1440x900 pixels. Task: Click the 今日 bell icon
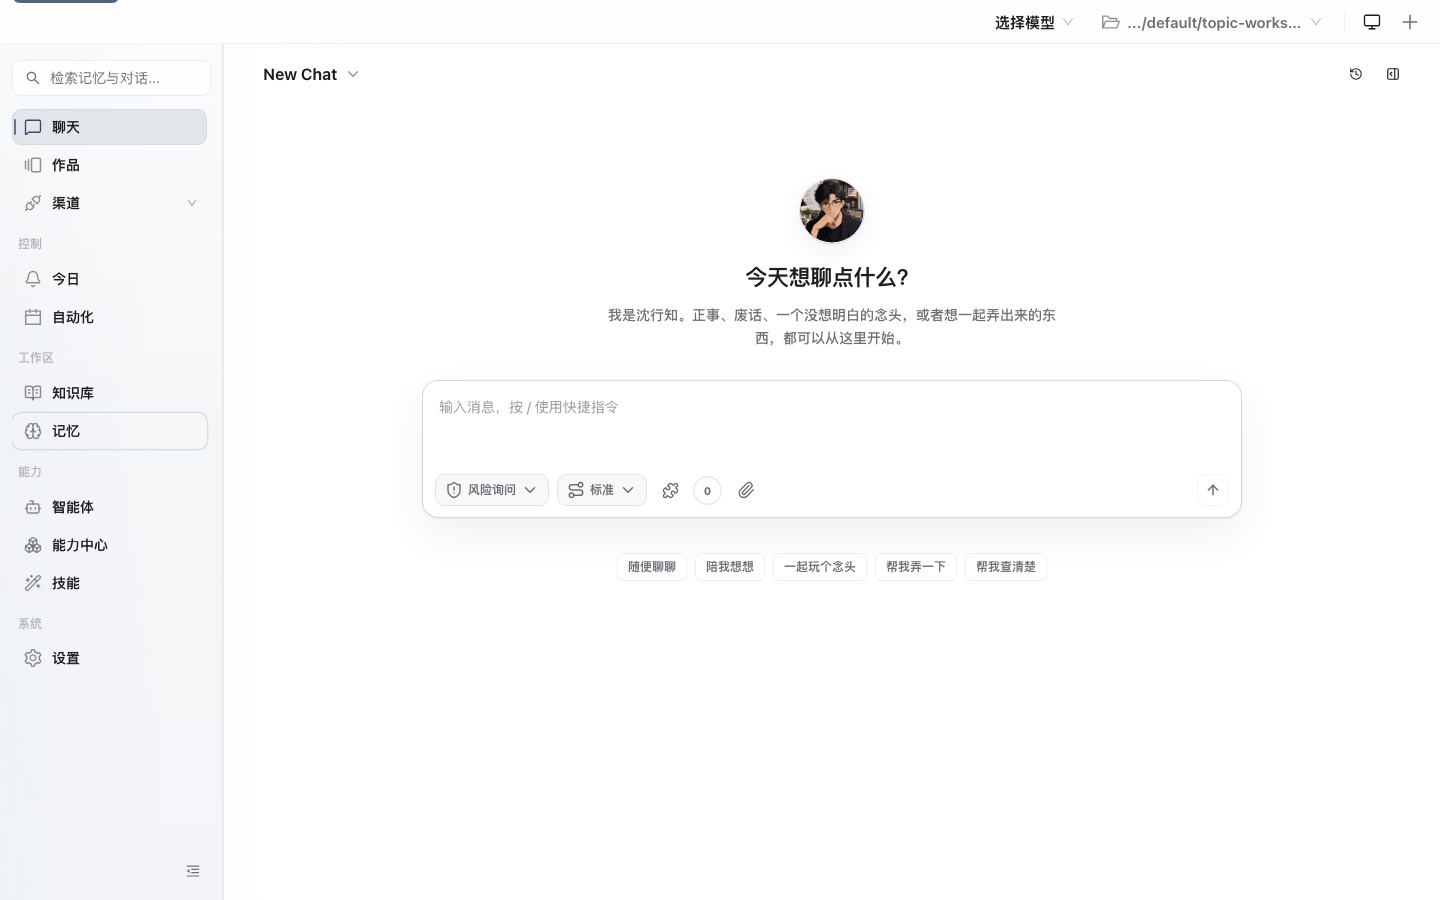tap(33, 279)
